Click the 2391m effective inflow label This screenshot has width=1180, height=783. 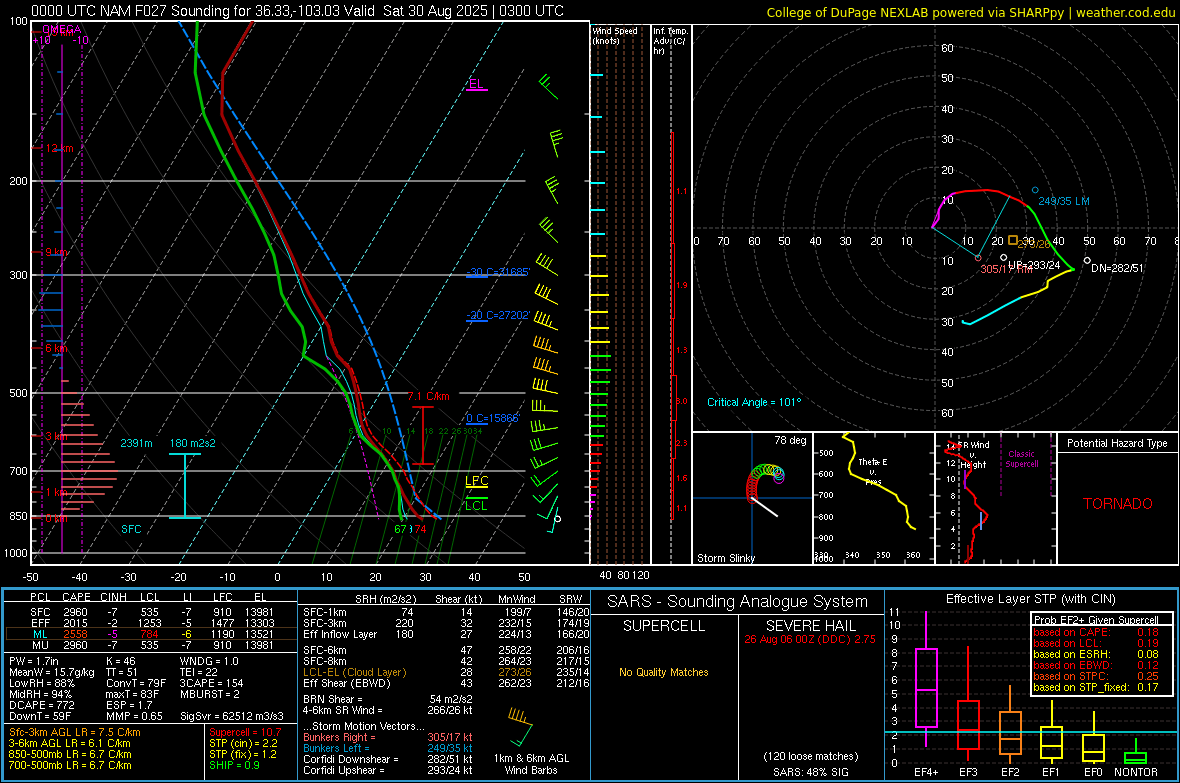coord(136,443)
